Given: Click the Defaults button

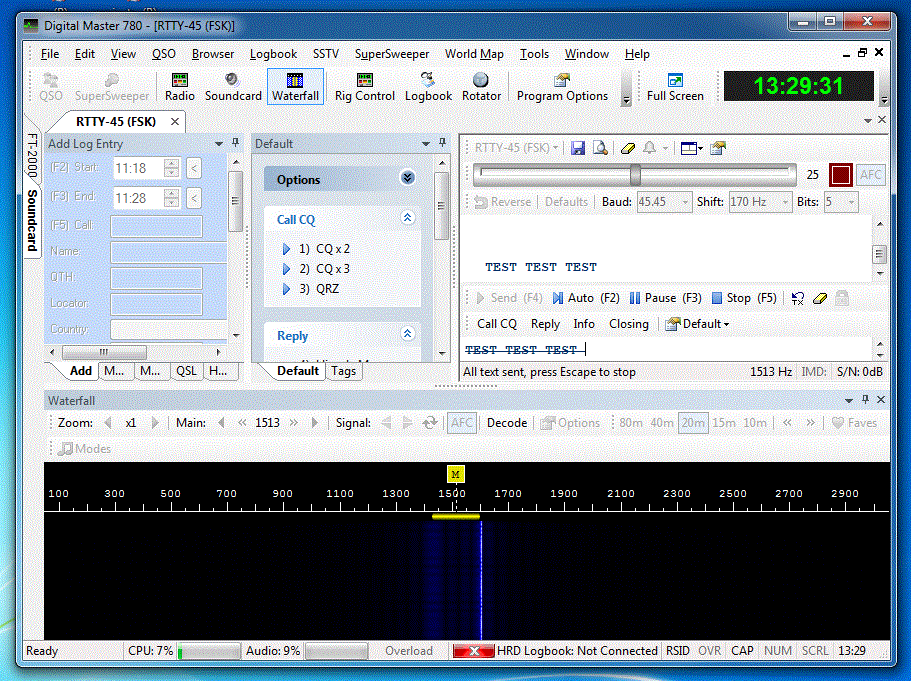Looking at the screenshot, I should coord(566,202).
